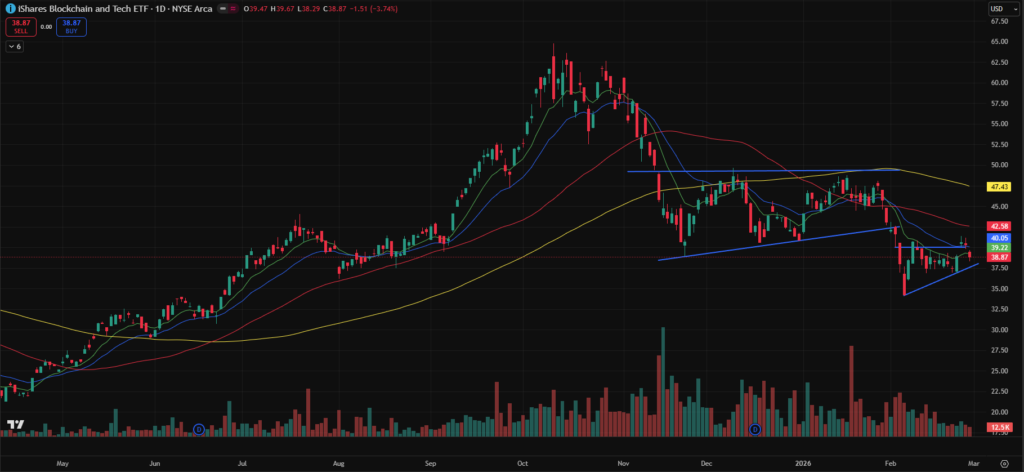This screenshot has width=1024, height=472.
Task: Click the iShares ETF symbol logo icon
Action: click(9, 9)
